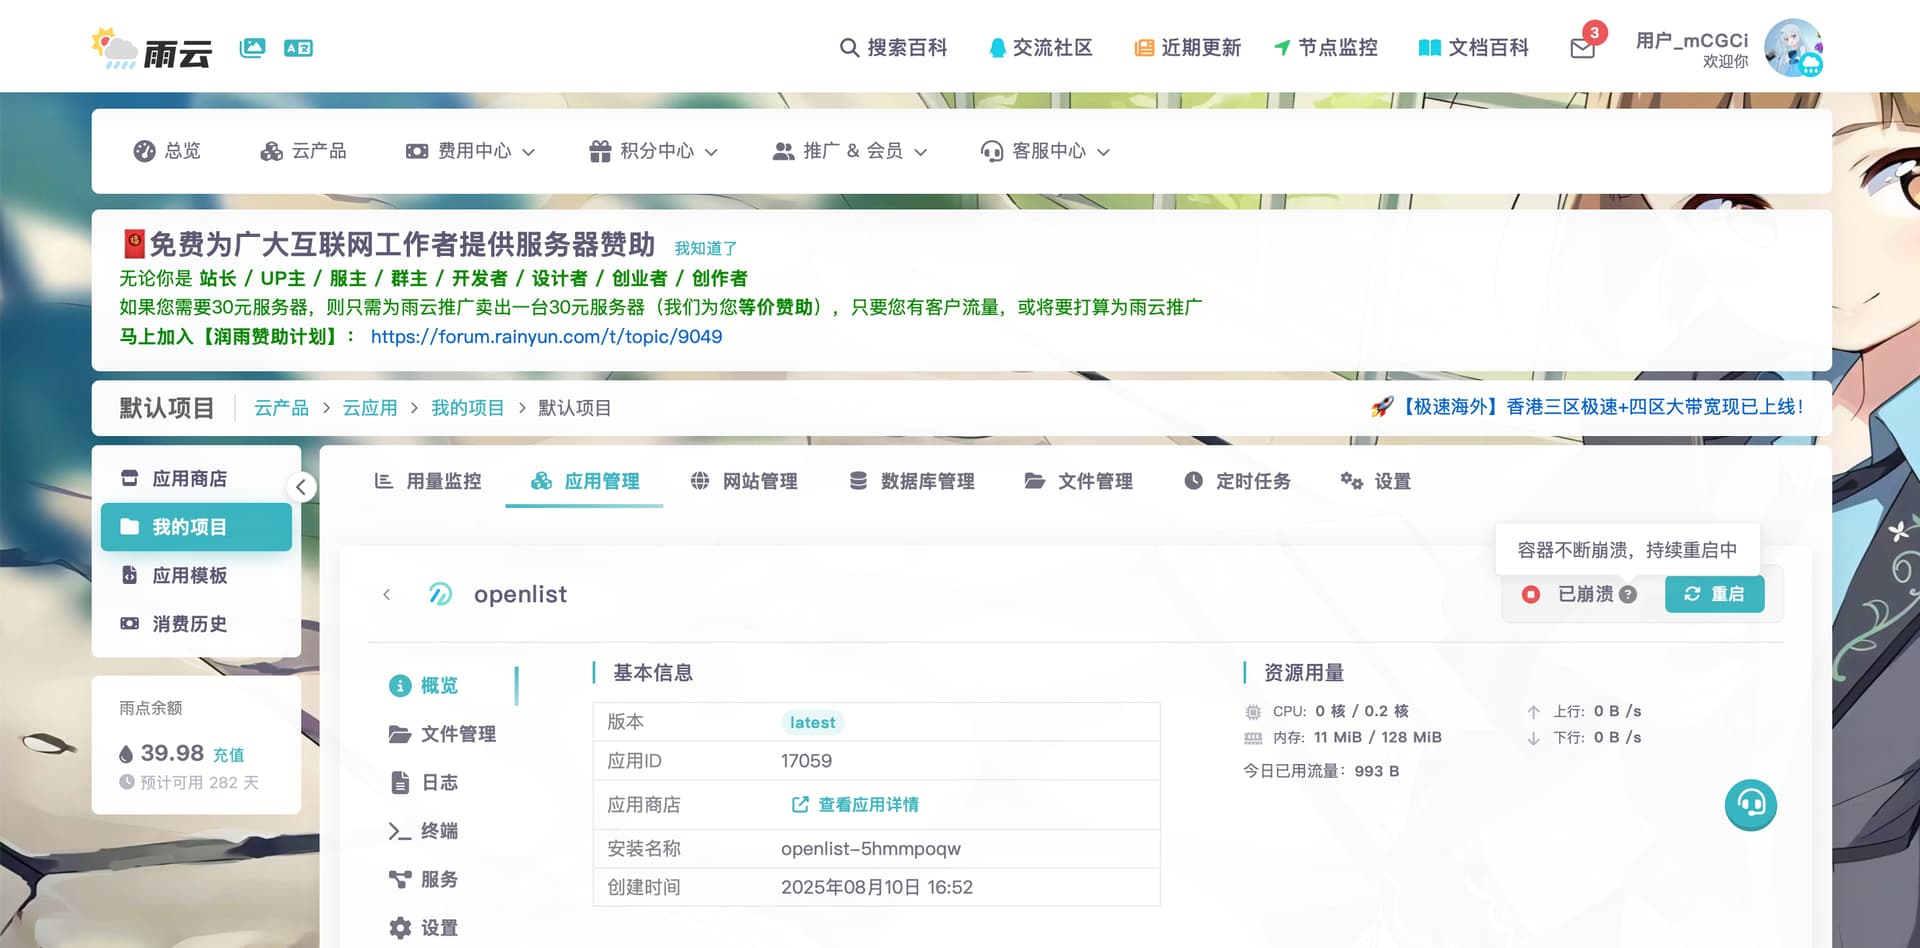The width and height of the screenshot is (1920, 948).
Task: Click the 上行 upload arrow icon
Action: click(x=1533, y=712)
